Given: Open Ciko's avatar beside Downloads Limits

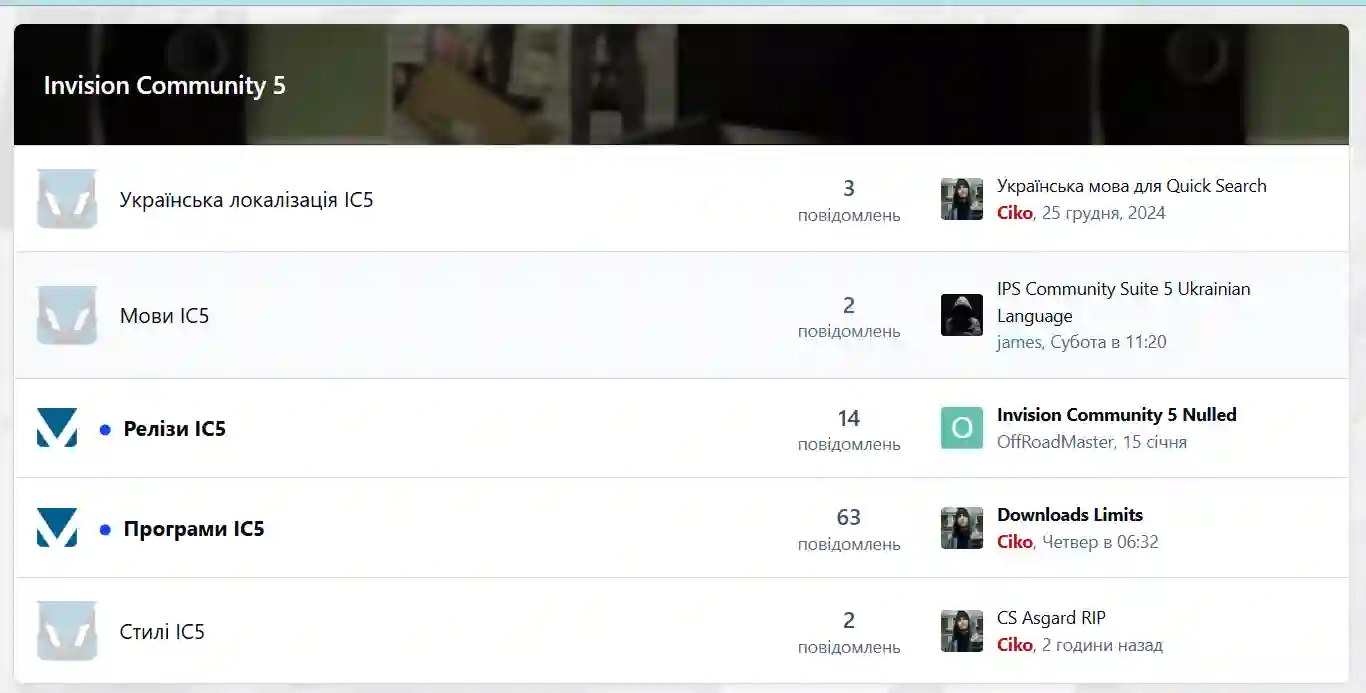Looking at the screenshot, I should pos(962,528).
